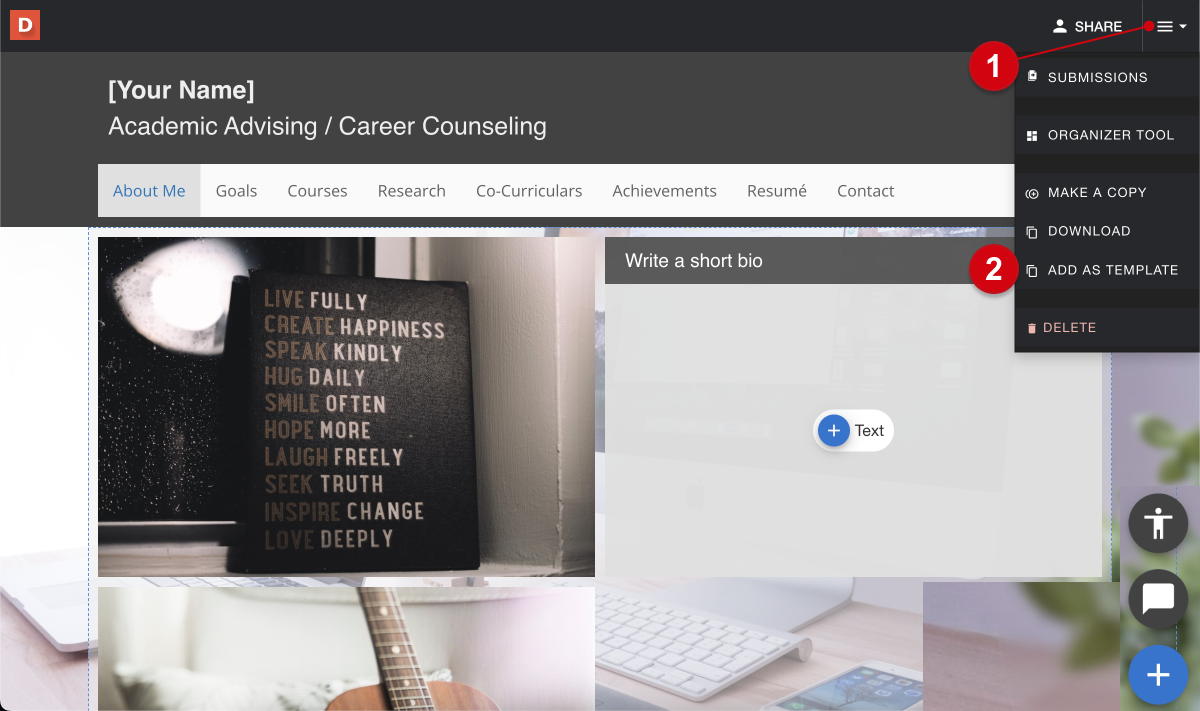Open the Courses tab

317,191
